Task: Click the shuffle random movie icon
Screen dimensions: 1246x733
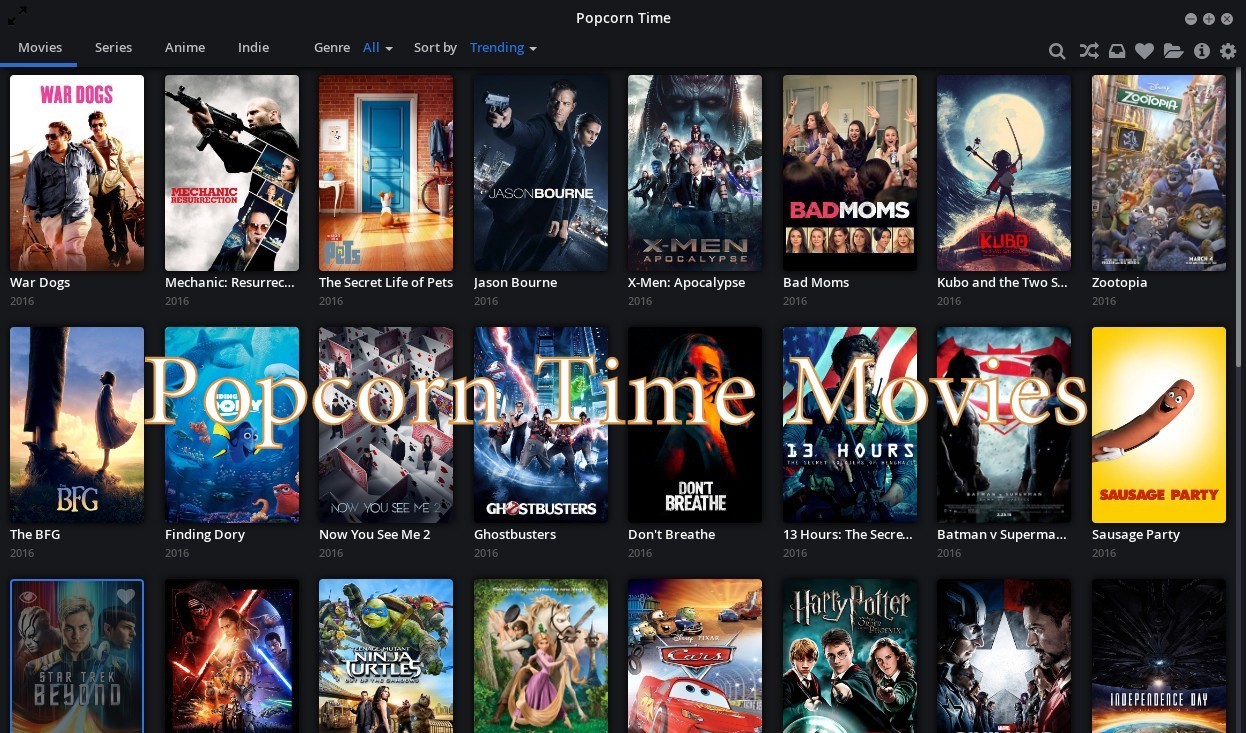Action: (1088, 51)
